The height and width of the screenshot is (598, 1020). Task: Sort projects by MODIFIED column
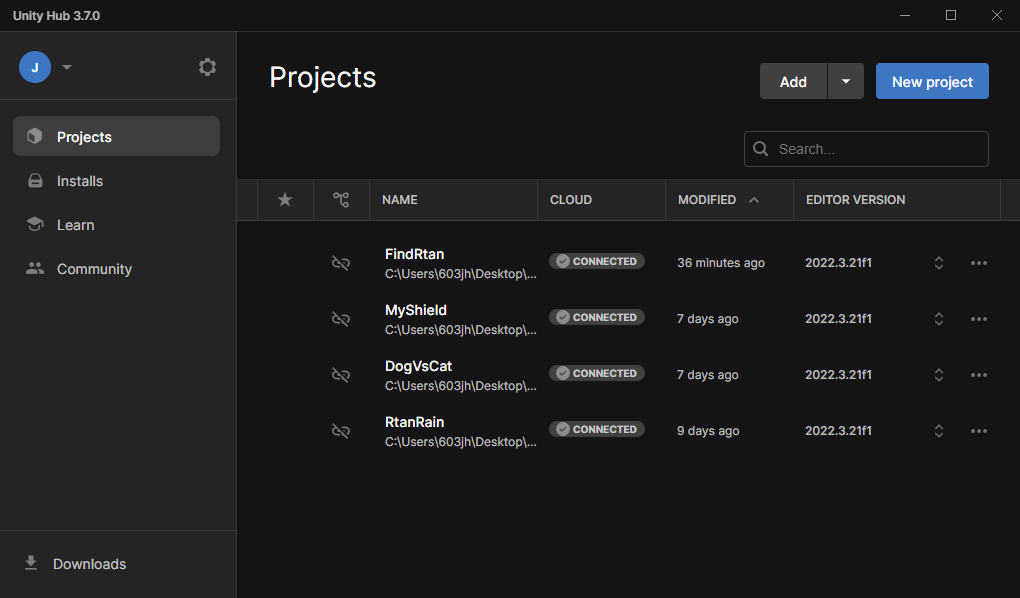(x=706, y=200)
